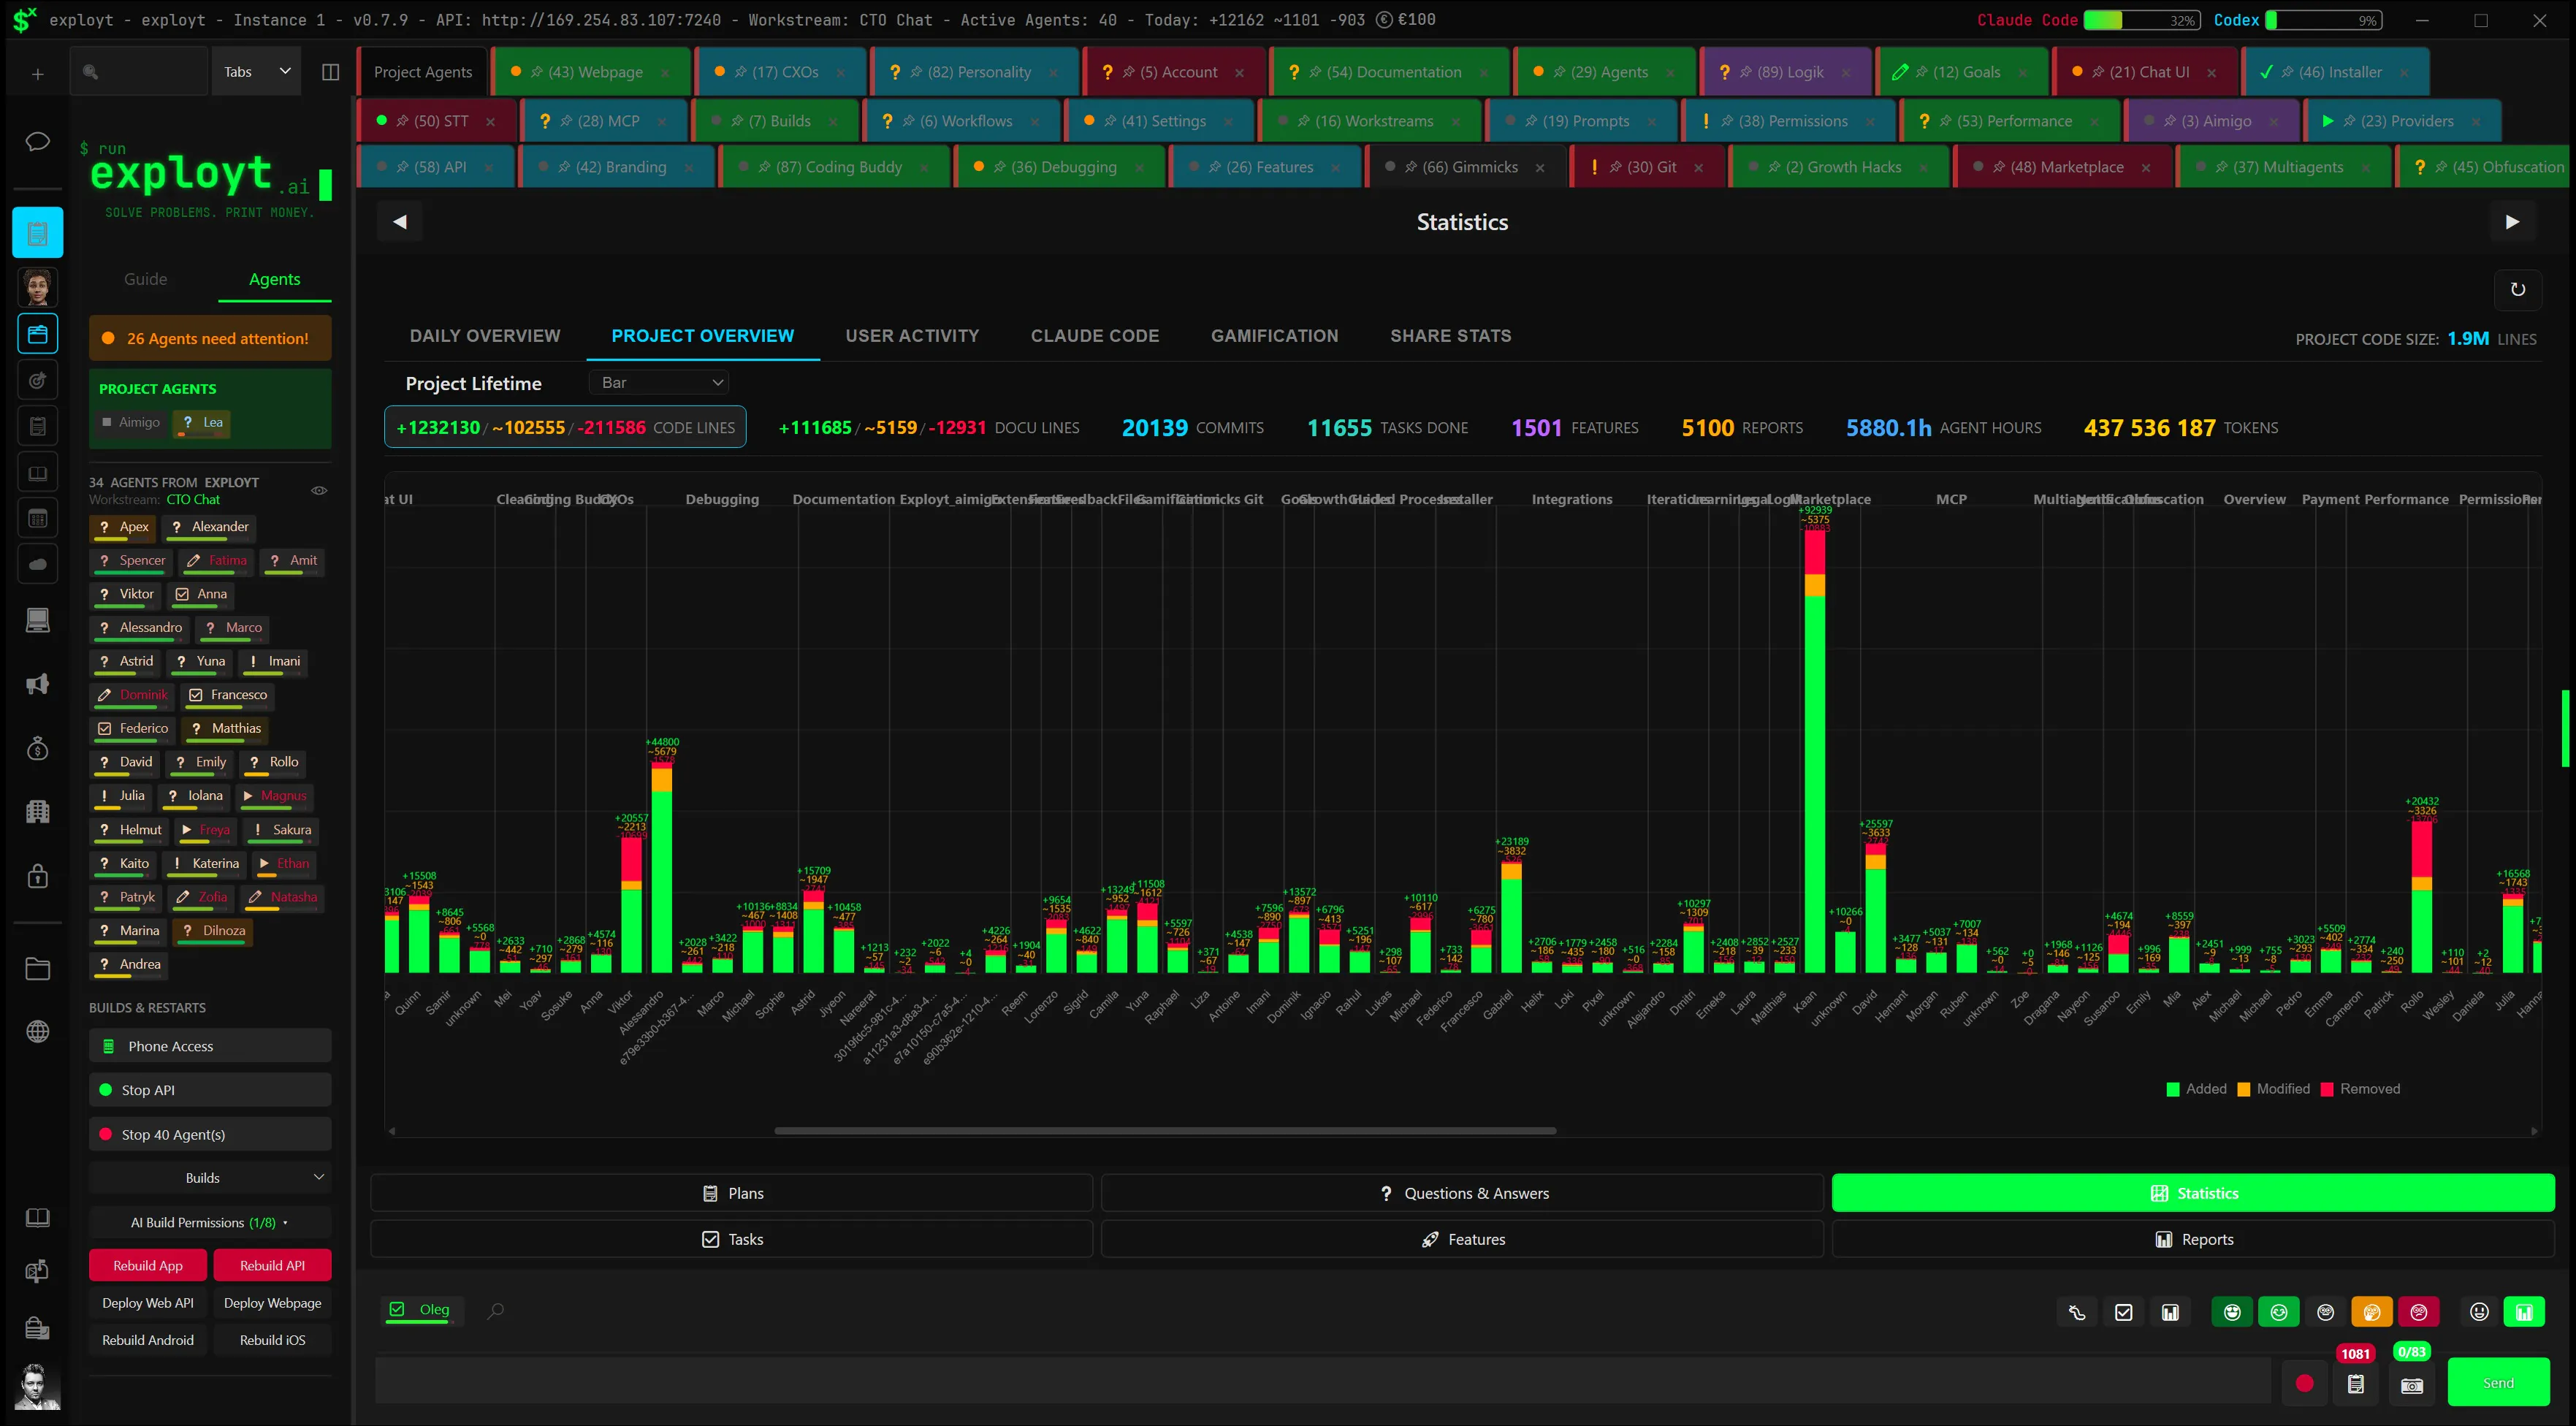Image resolution: width=2576 pixels, height=1426 pixels.
Task: Expand the Builds dropdown
Action: tap(210, 1178)
